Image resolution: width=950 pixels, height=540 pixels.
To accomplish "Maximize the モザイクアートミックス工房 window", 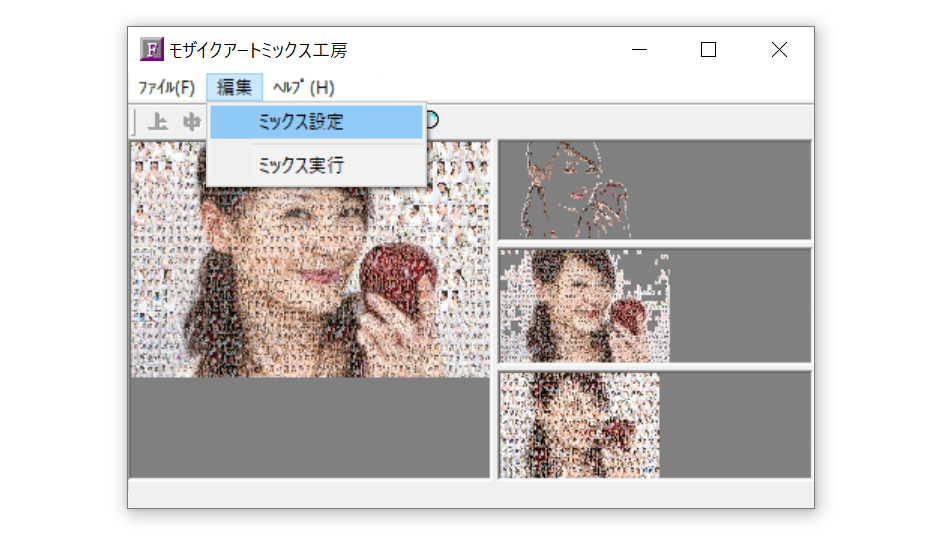I will tap(708, 50).
